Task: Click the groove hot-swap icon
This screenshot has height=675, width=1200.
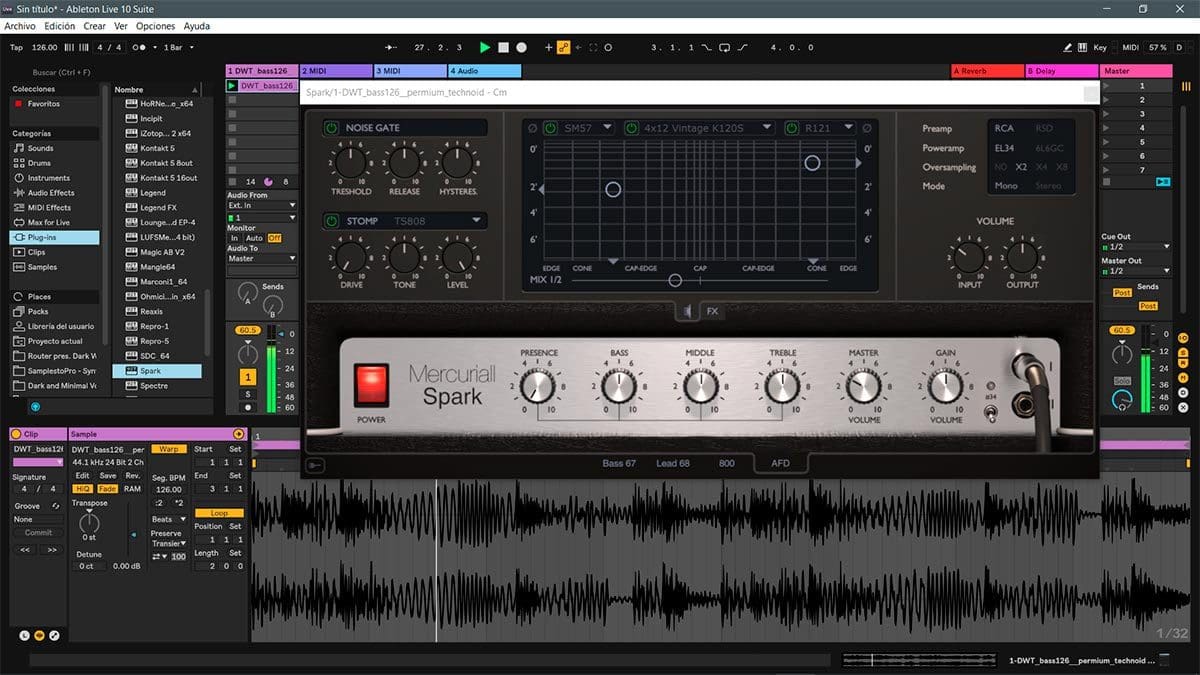Action: point(56,506)
